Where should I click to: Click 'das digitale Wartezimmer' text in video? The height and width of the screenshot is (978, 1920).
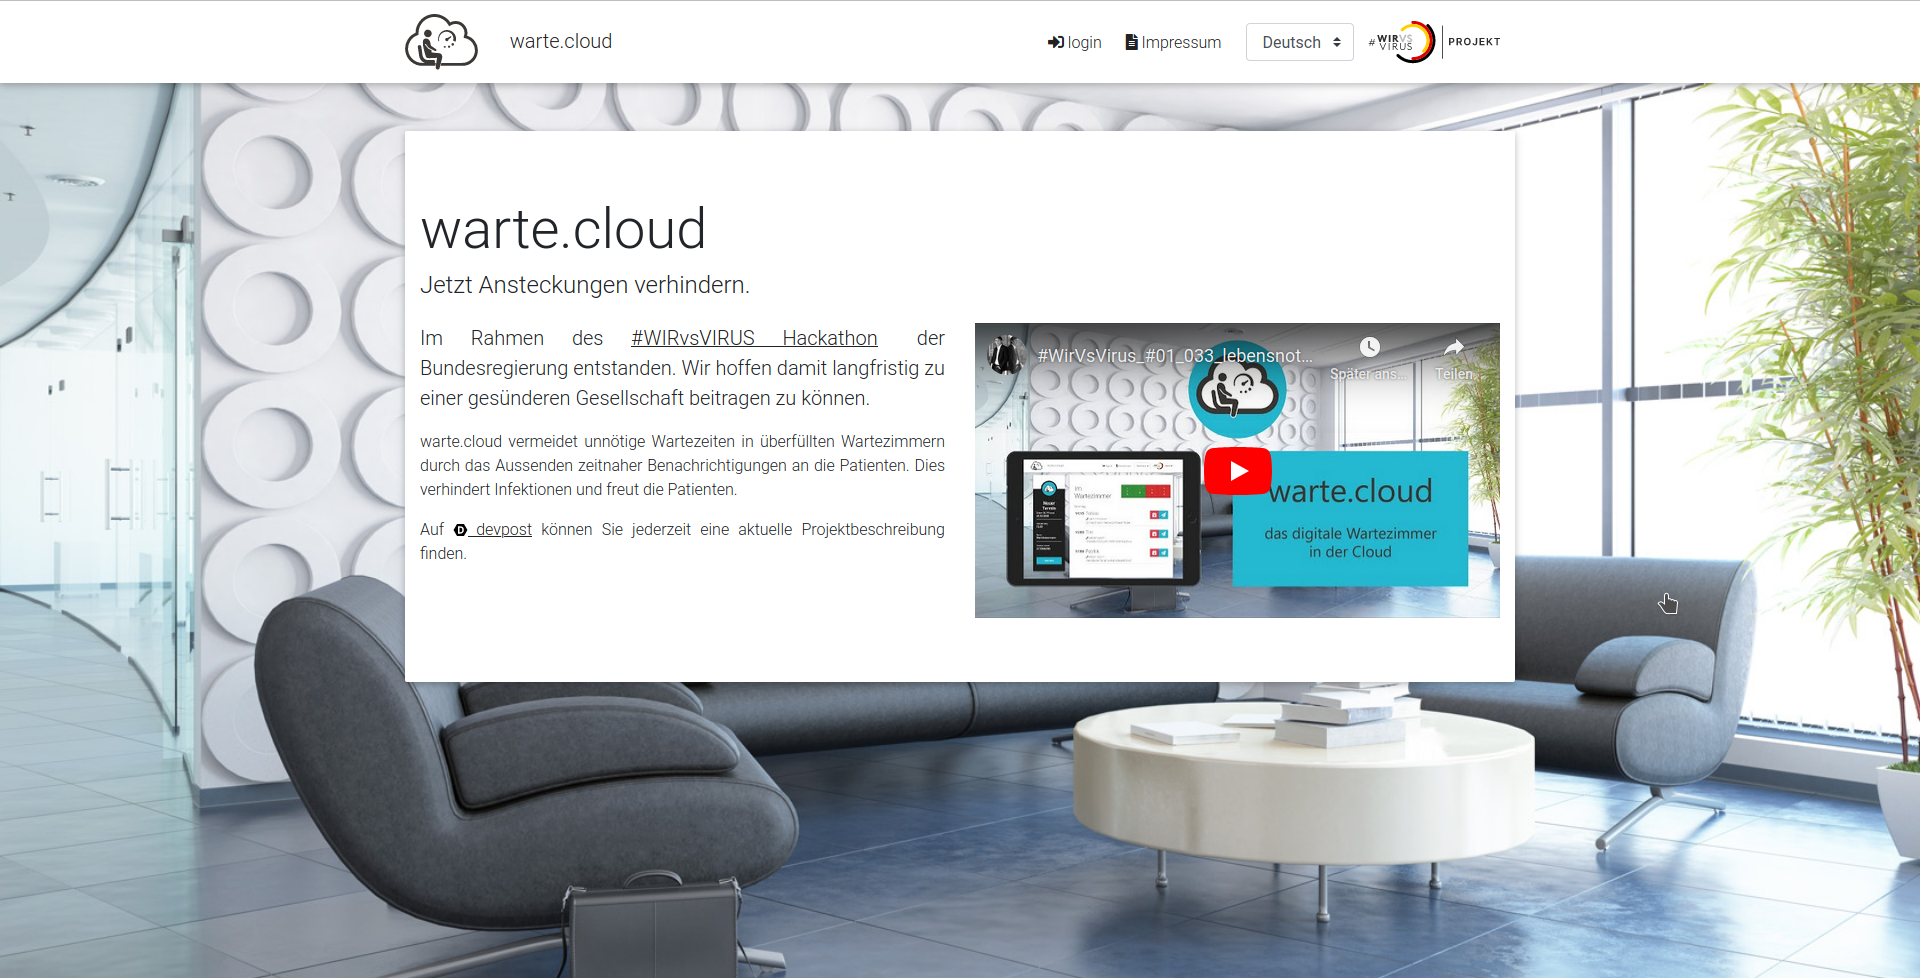click(x=1350, y=534)
